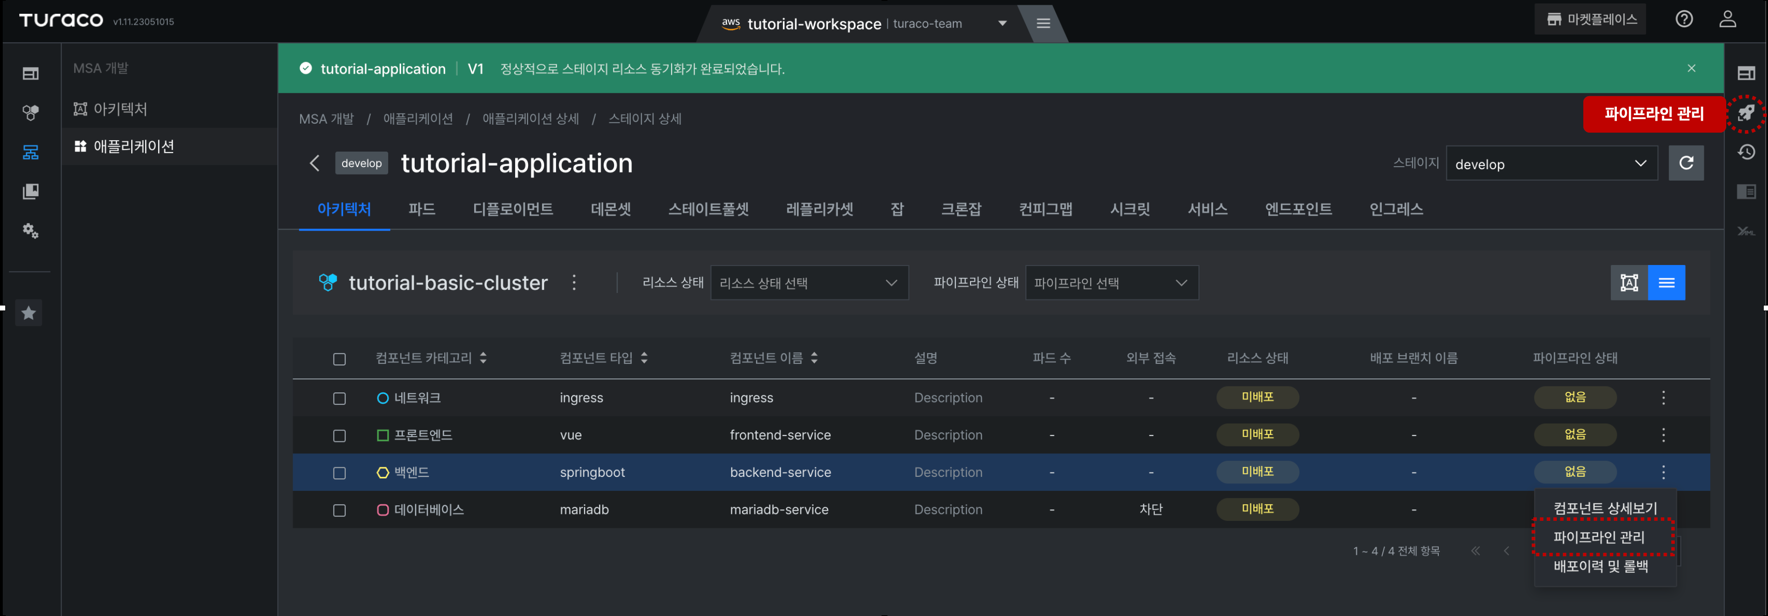Switch to architecture diagram view icon

pyautogui.click(x=1629, y=283)
